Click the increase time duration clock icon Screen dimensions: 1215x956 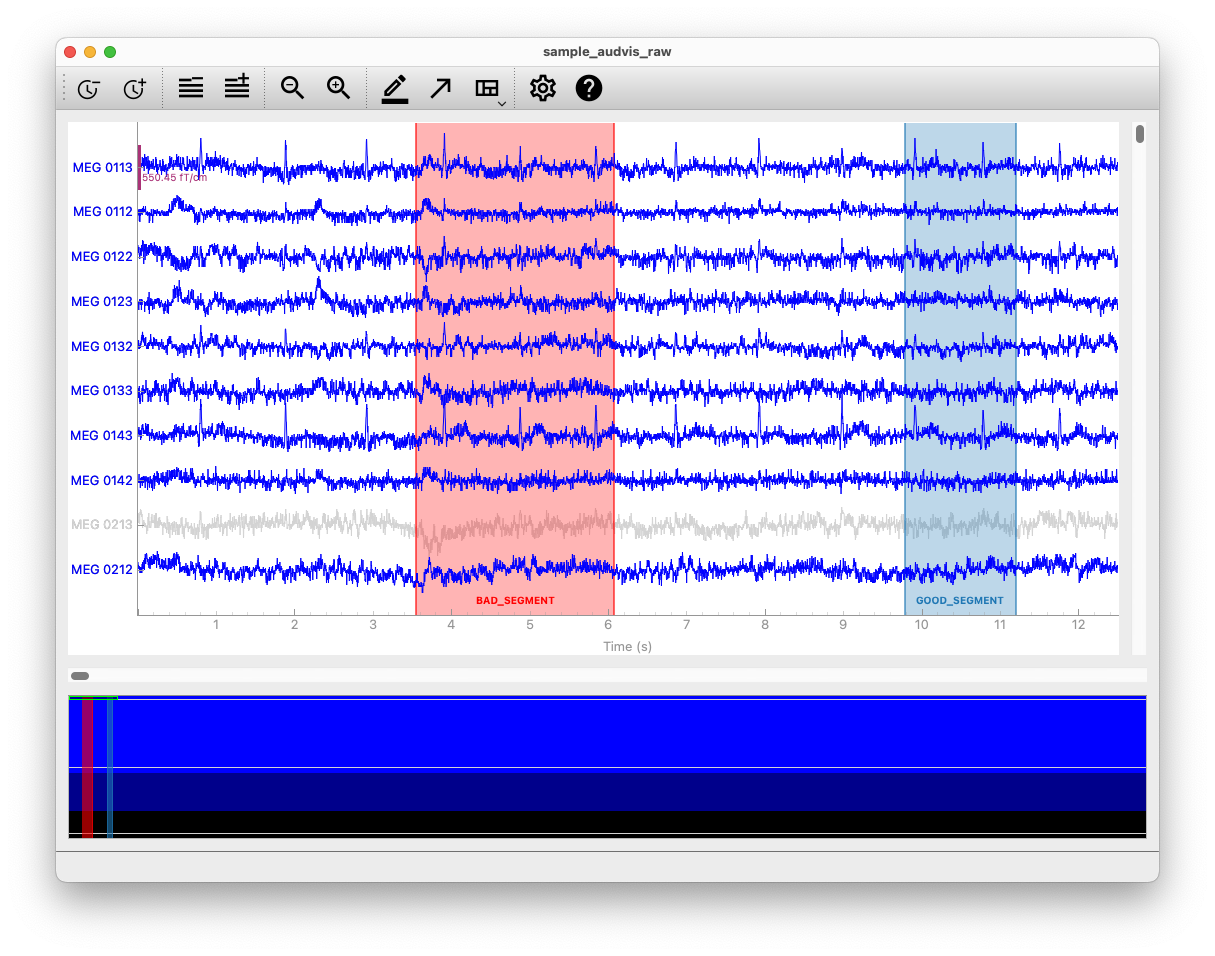(135, 89)
